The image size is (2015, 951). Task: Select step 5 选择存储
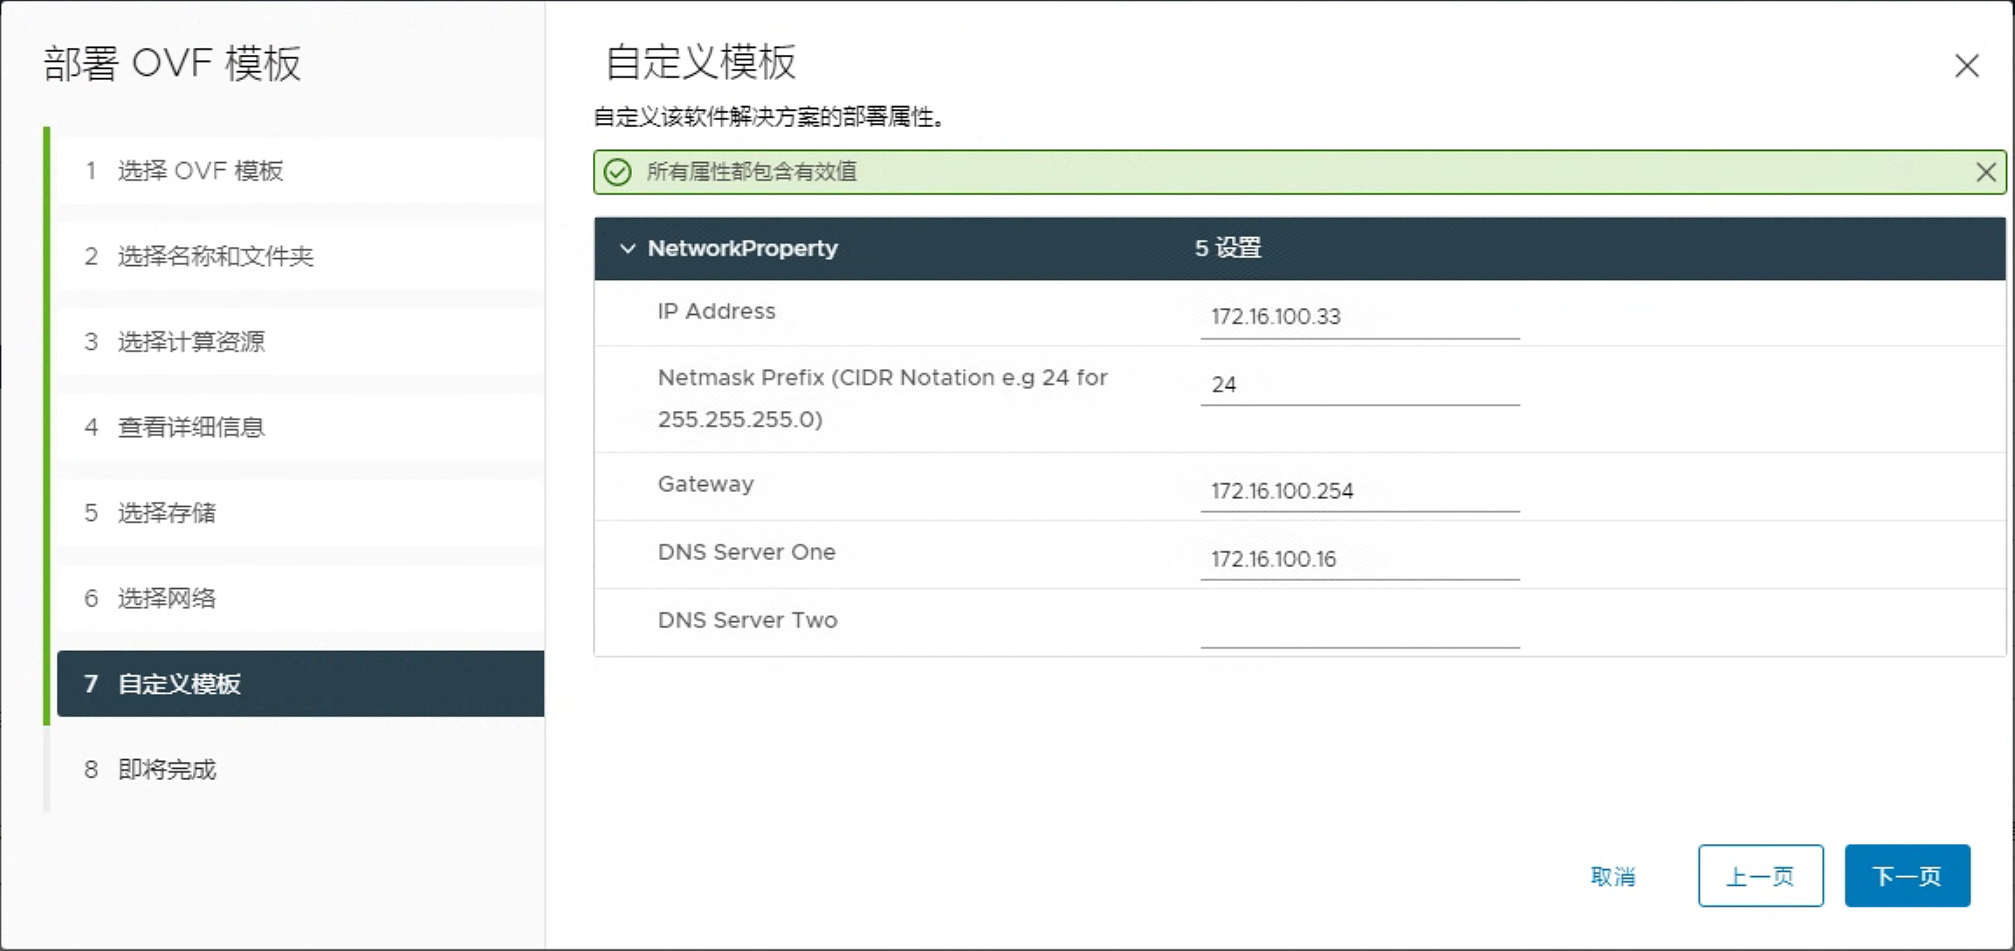coord(167,513)
